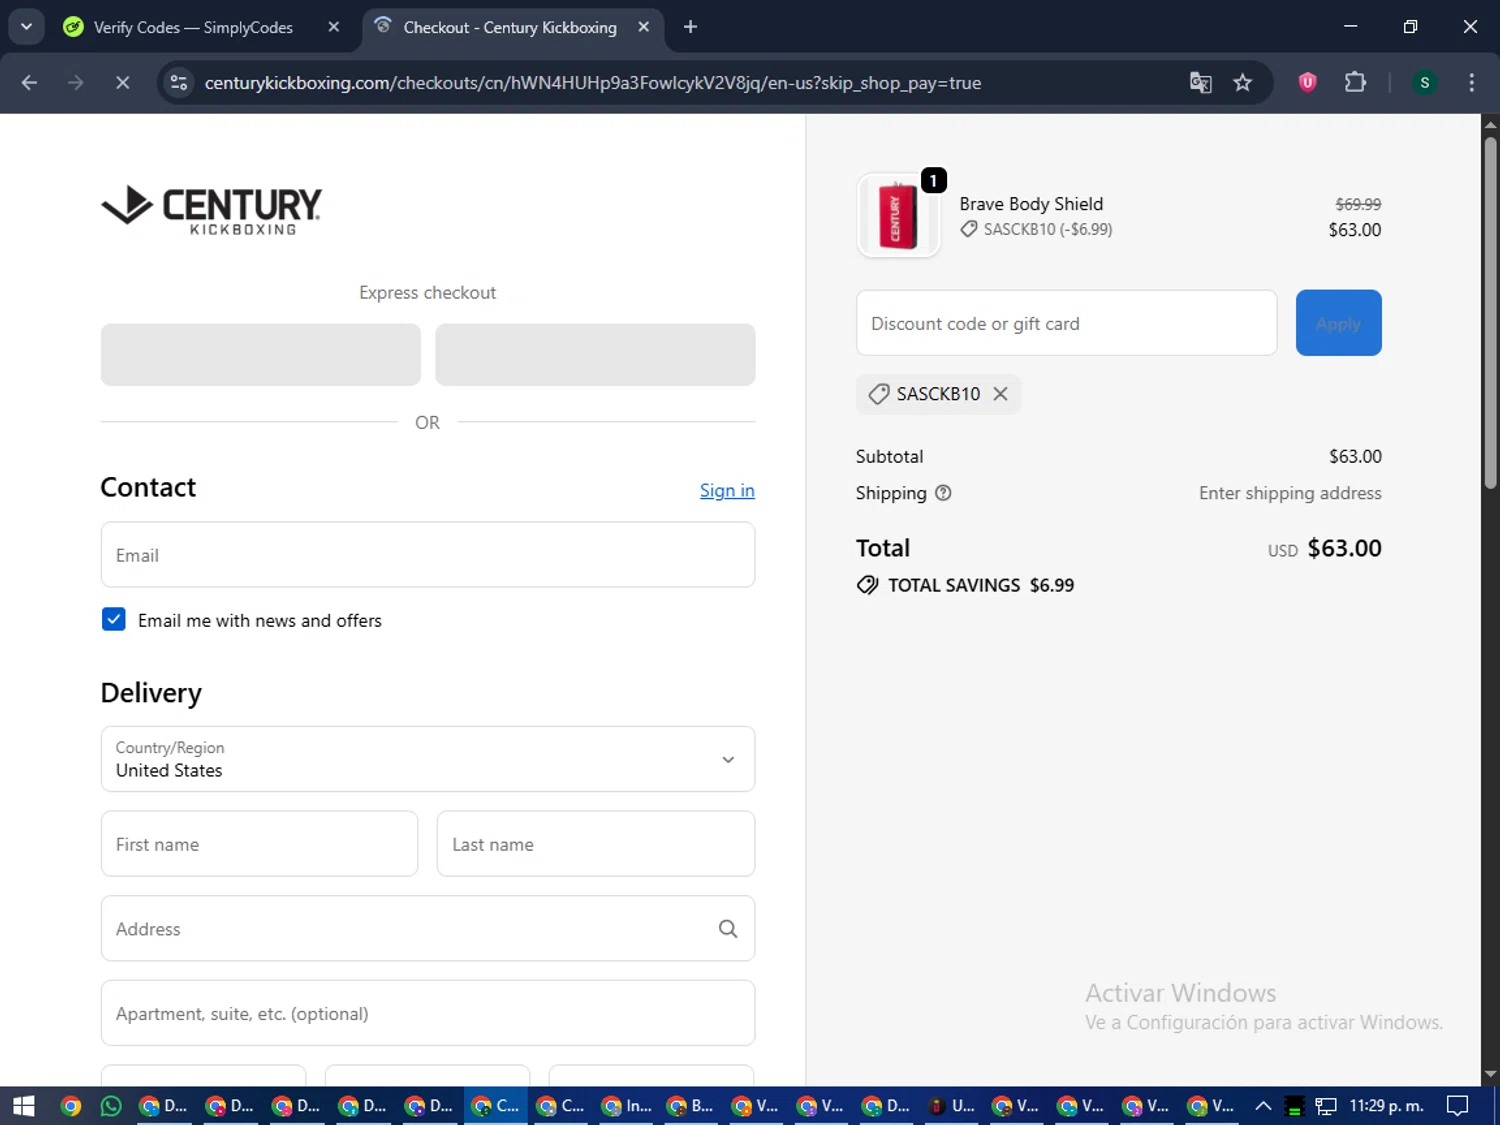Viewport: 1500px width, 1125px height.
Task: Open the tab search dropdown arrow
Action: point(27,27)
